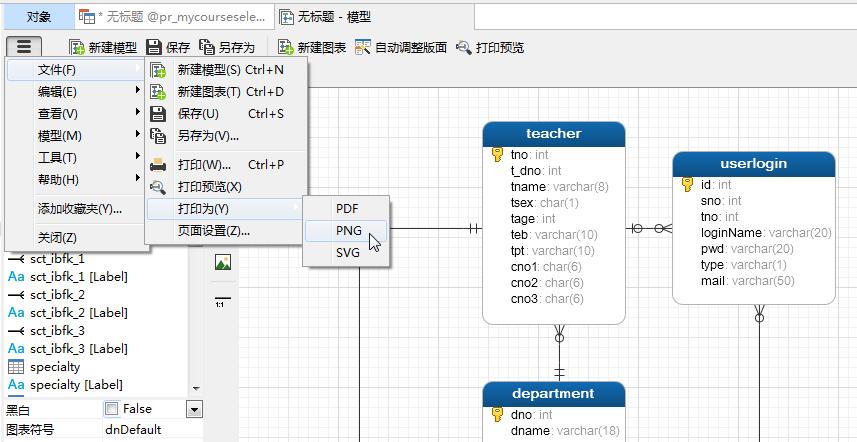Screen dimensions: 857x442
Task: Switch to the 无标题 @pr_mycoursesele... tab
Action: point(174,17)
